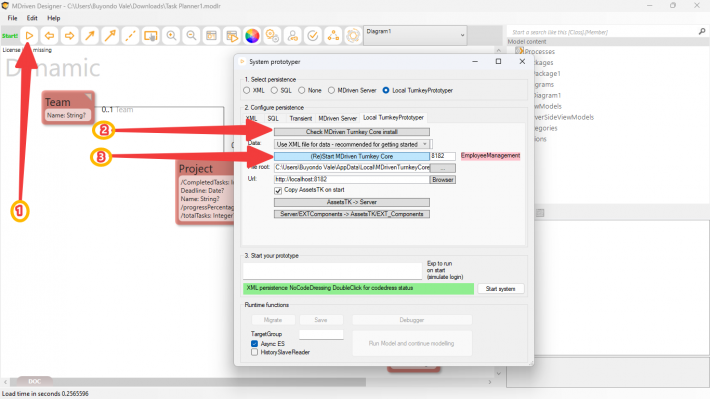Viewport: 710px width, 399px height.
Task: Open the File menu
Action: tap(13, 18)
